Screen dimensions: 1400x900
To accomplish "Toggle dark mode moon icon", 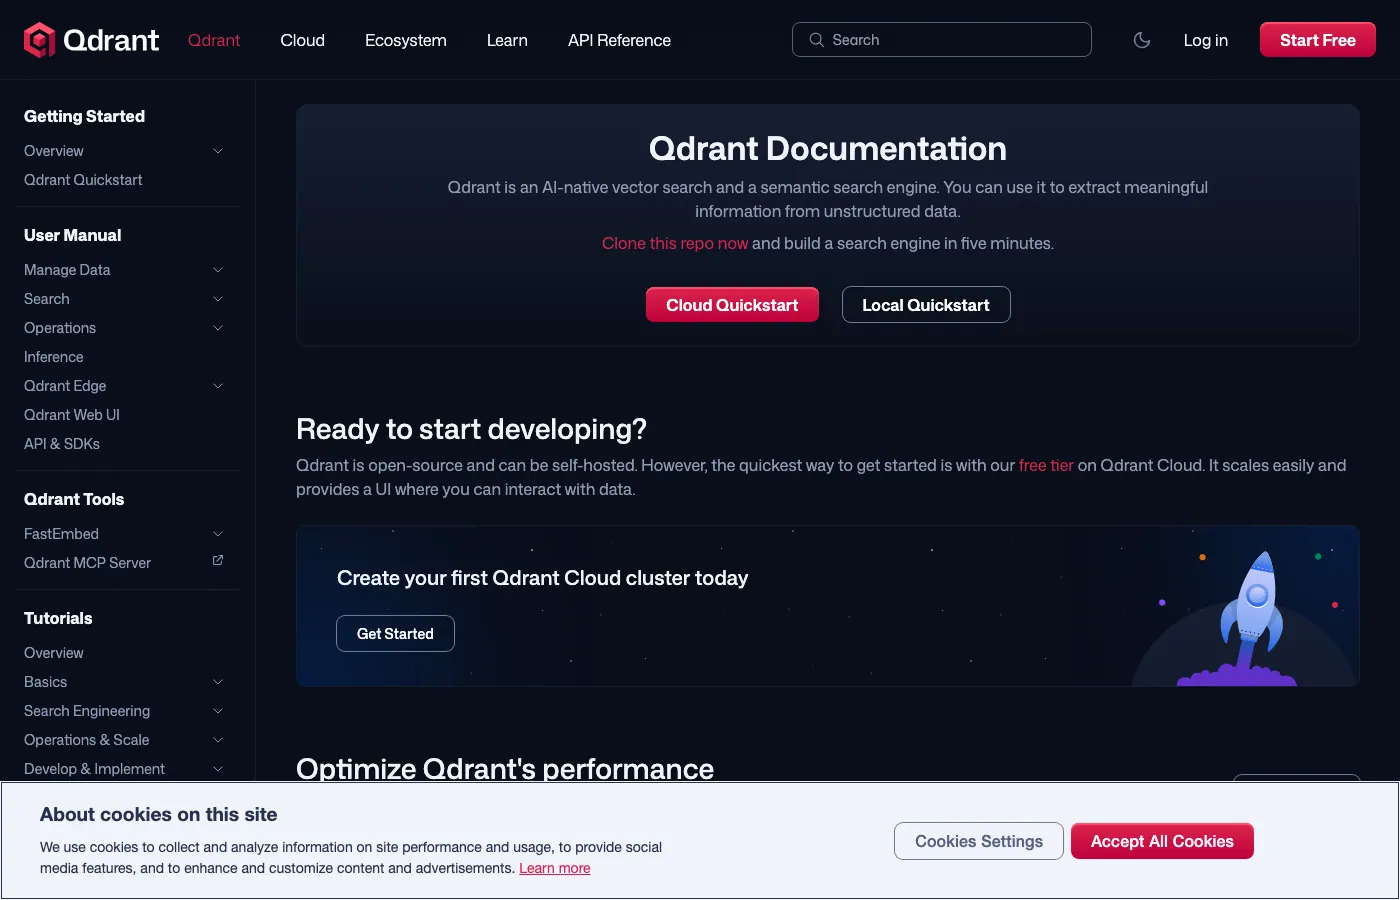I will pyautogui.click(x=1142, y=40).
